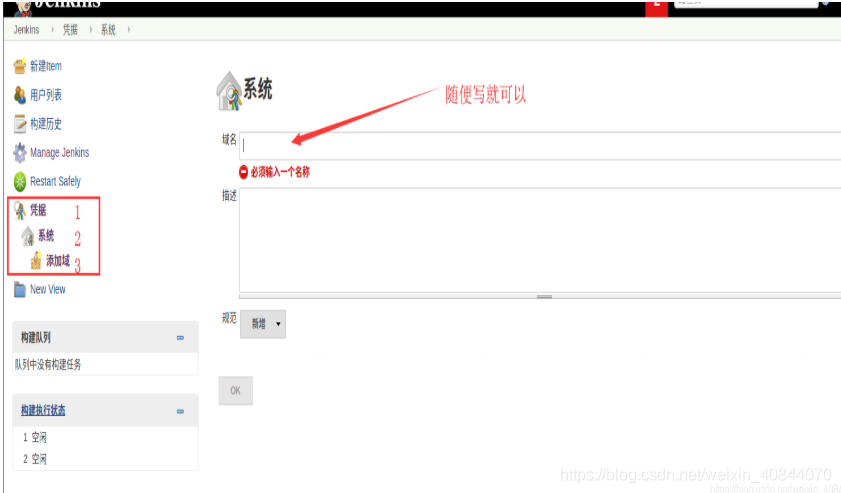Click the 凭据 keys icon in sidebar
The image size is (841, 493).
(20, 210)
